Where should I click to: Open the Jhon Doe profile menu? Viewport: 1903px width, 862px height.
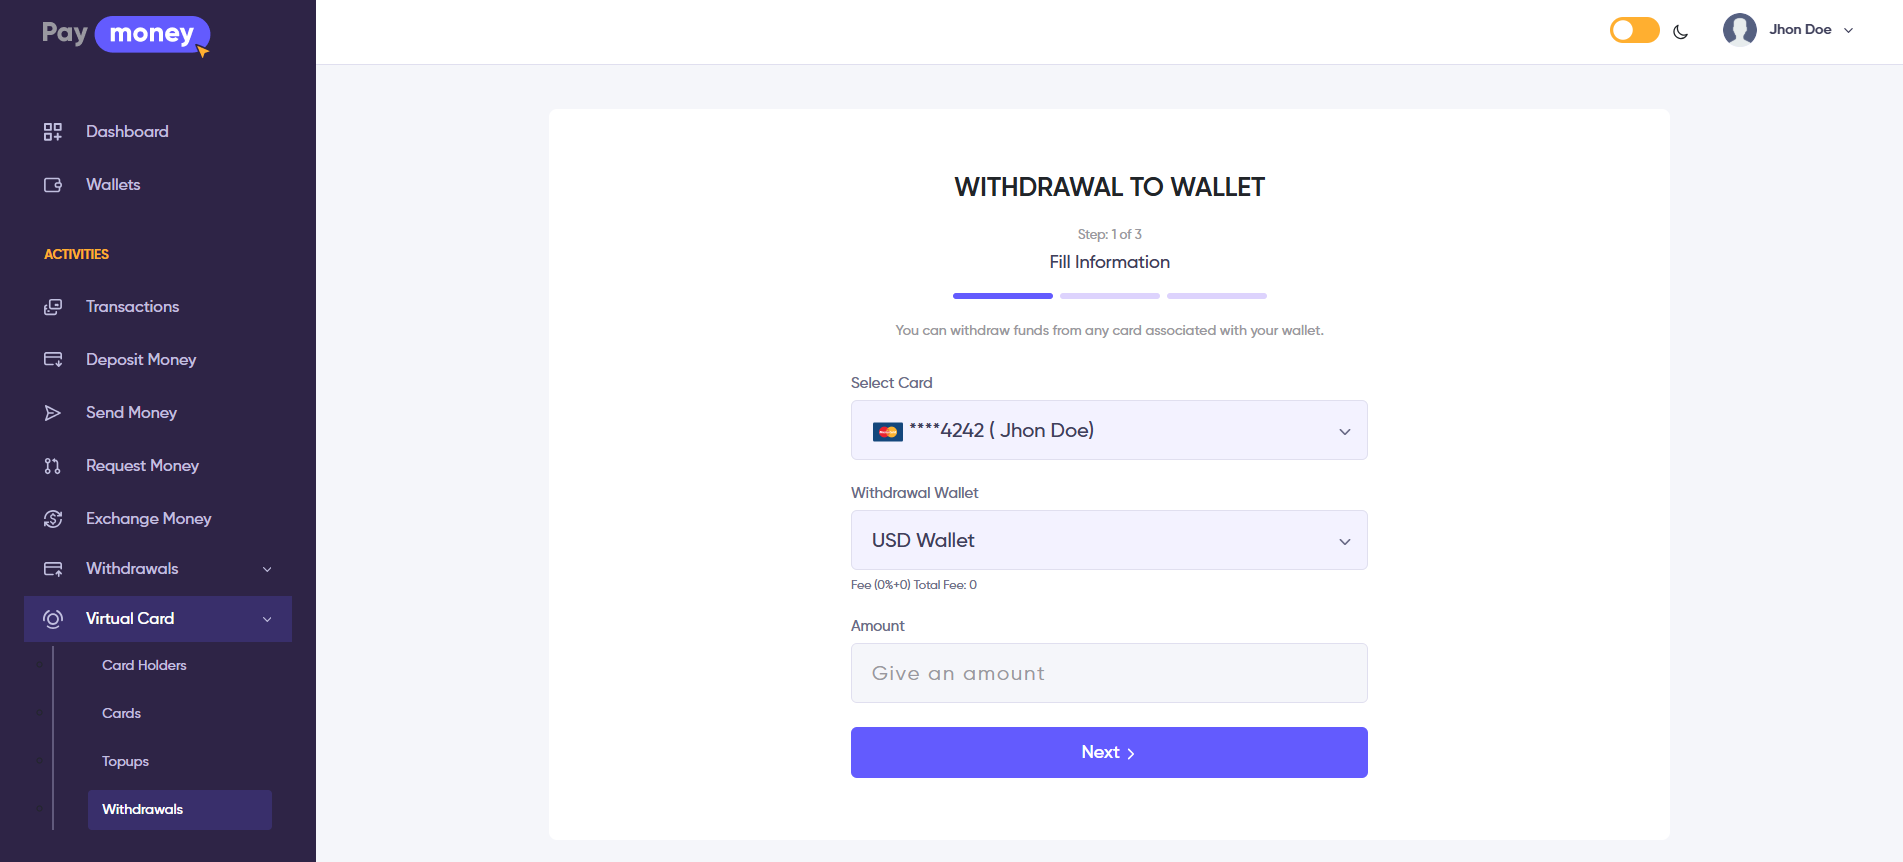coord(1789,30)
